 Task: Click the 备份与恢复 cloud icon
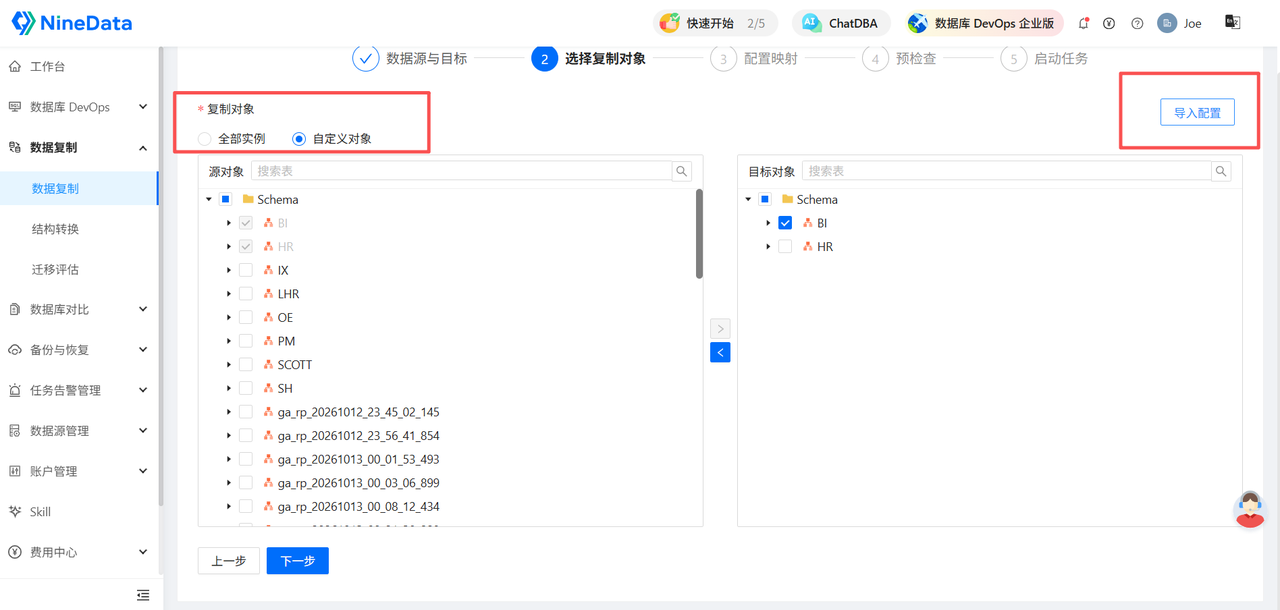15,350
